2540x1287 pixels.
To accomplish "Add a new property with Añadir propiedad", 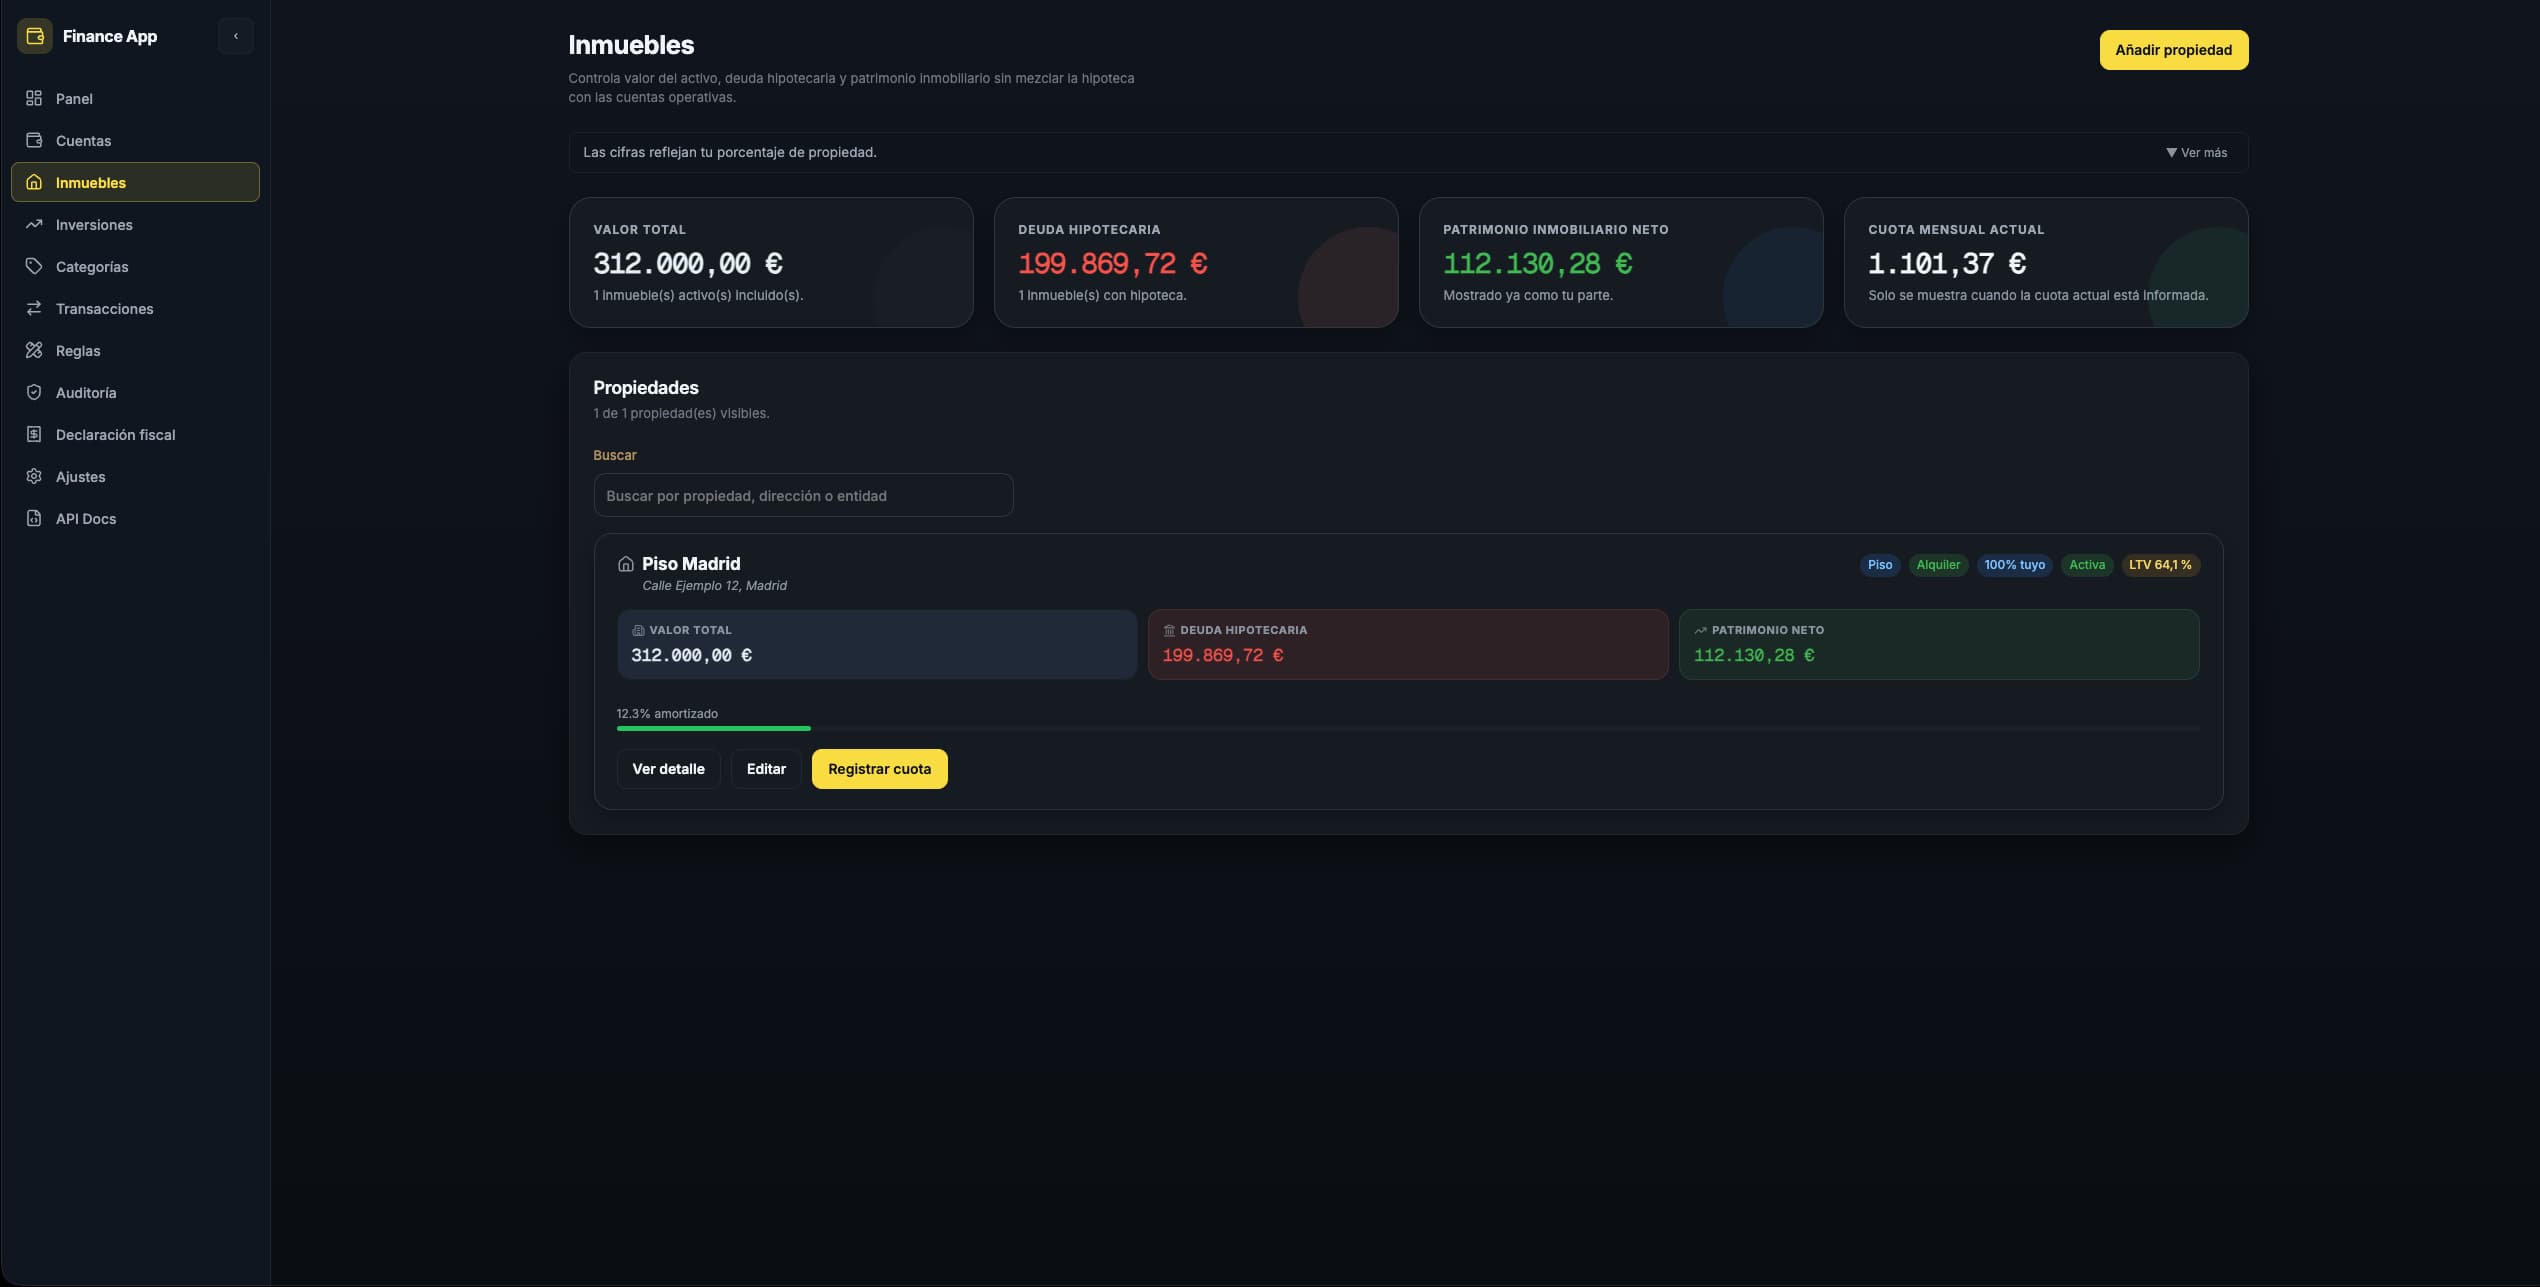I will tap(2173, 50).
